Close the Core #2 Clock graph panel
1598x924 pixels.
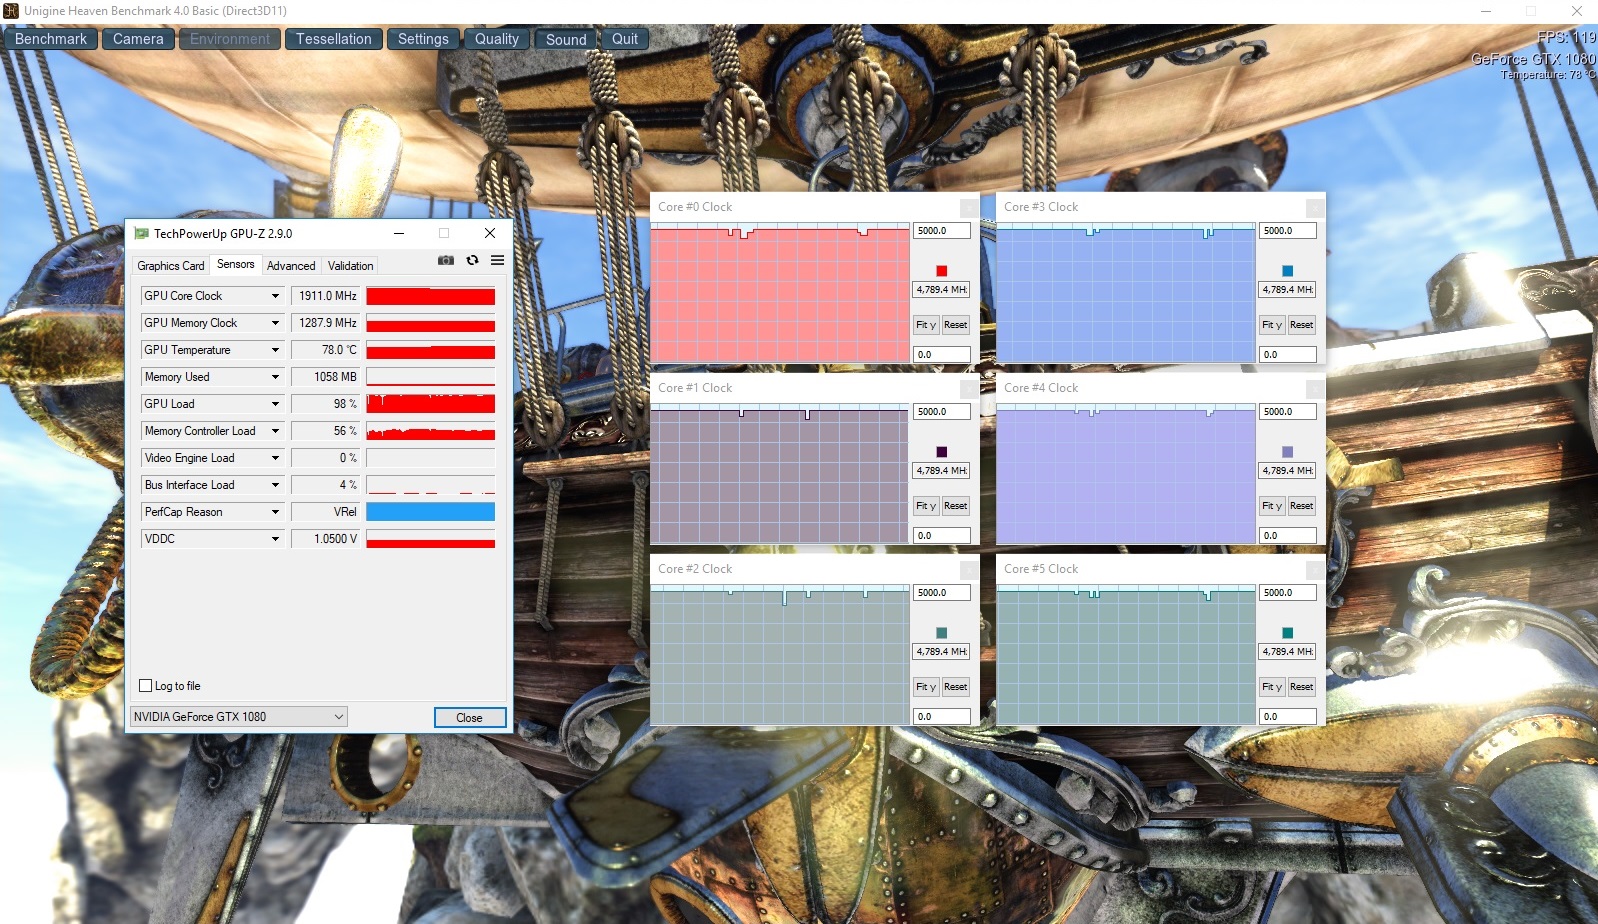(969, 570)
